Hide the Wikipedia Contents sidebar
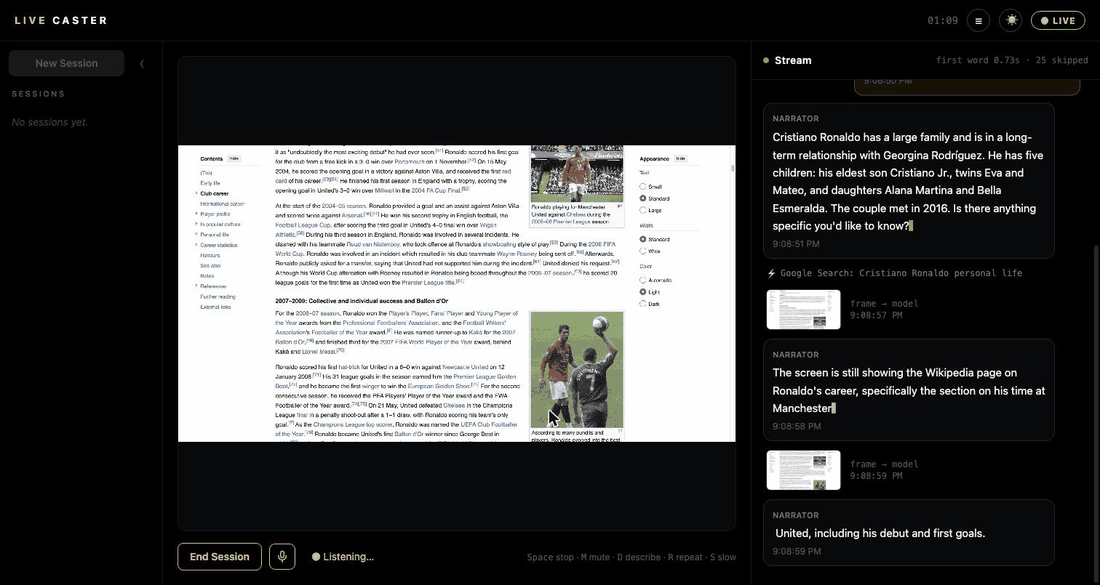The image size is (1100, 585). coord(234,159)
